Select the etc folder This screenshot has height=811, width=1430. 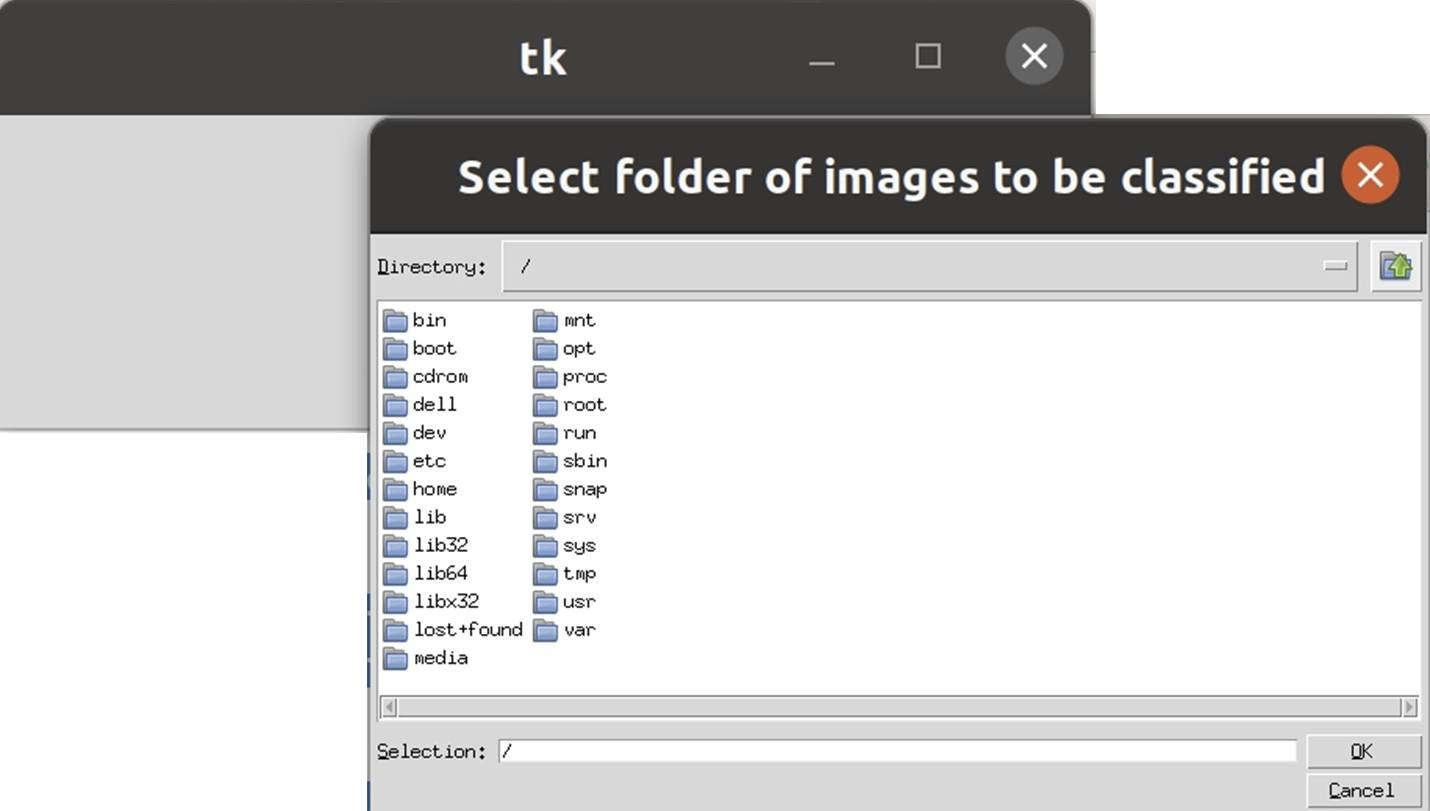[428, 461]
